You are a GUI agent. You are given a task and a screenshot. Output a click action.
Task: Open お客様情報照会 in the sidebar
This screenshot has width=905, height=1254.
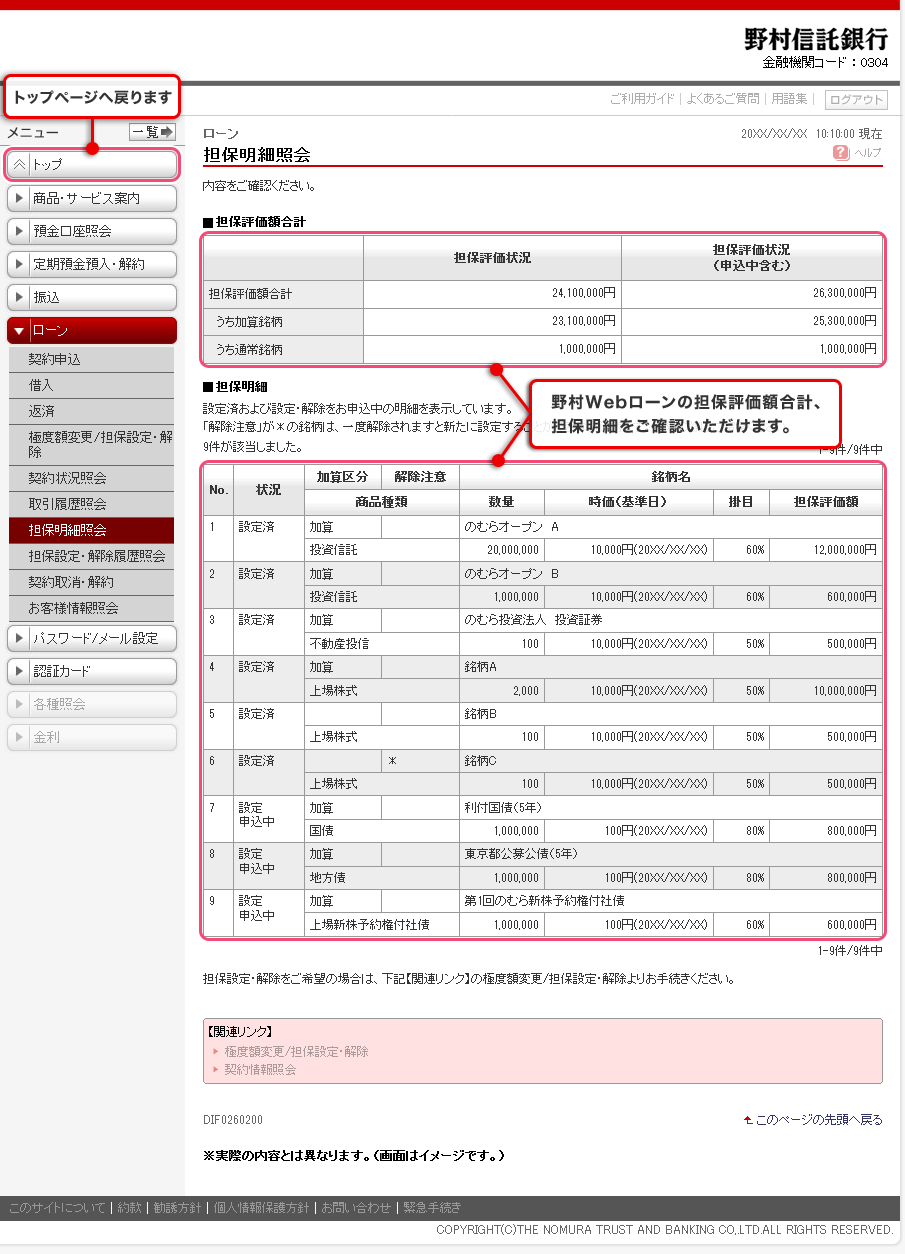91,608
